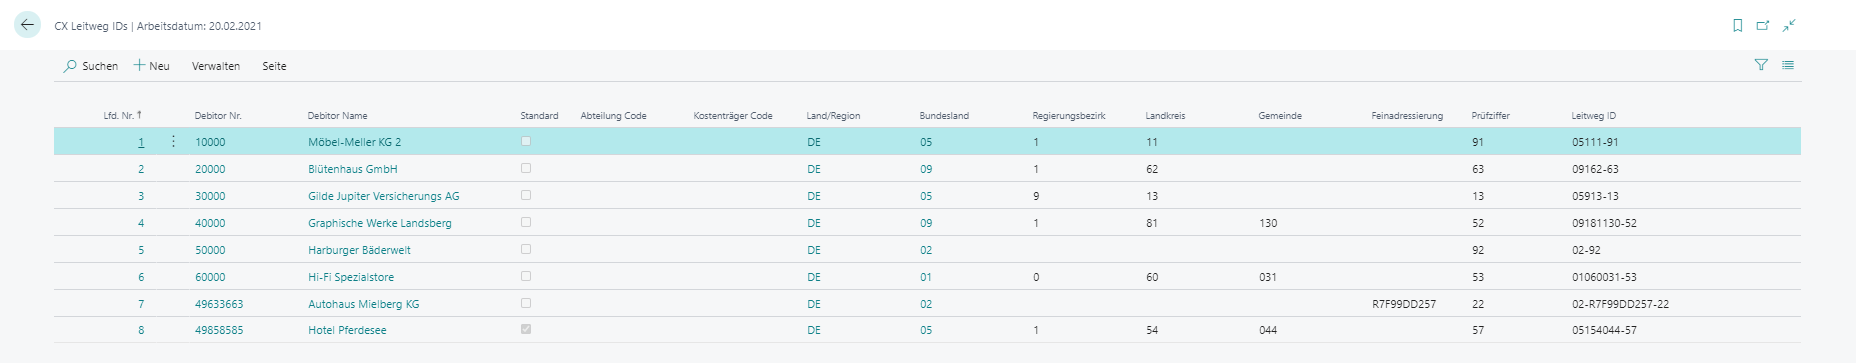Click DE region for Harburger Bäderwelt
Image resolution: width=1856 pixels, height=363 pixels.
(814, 250)
